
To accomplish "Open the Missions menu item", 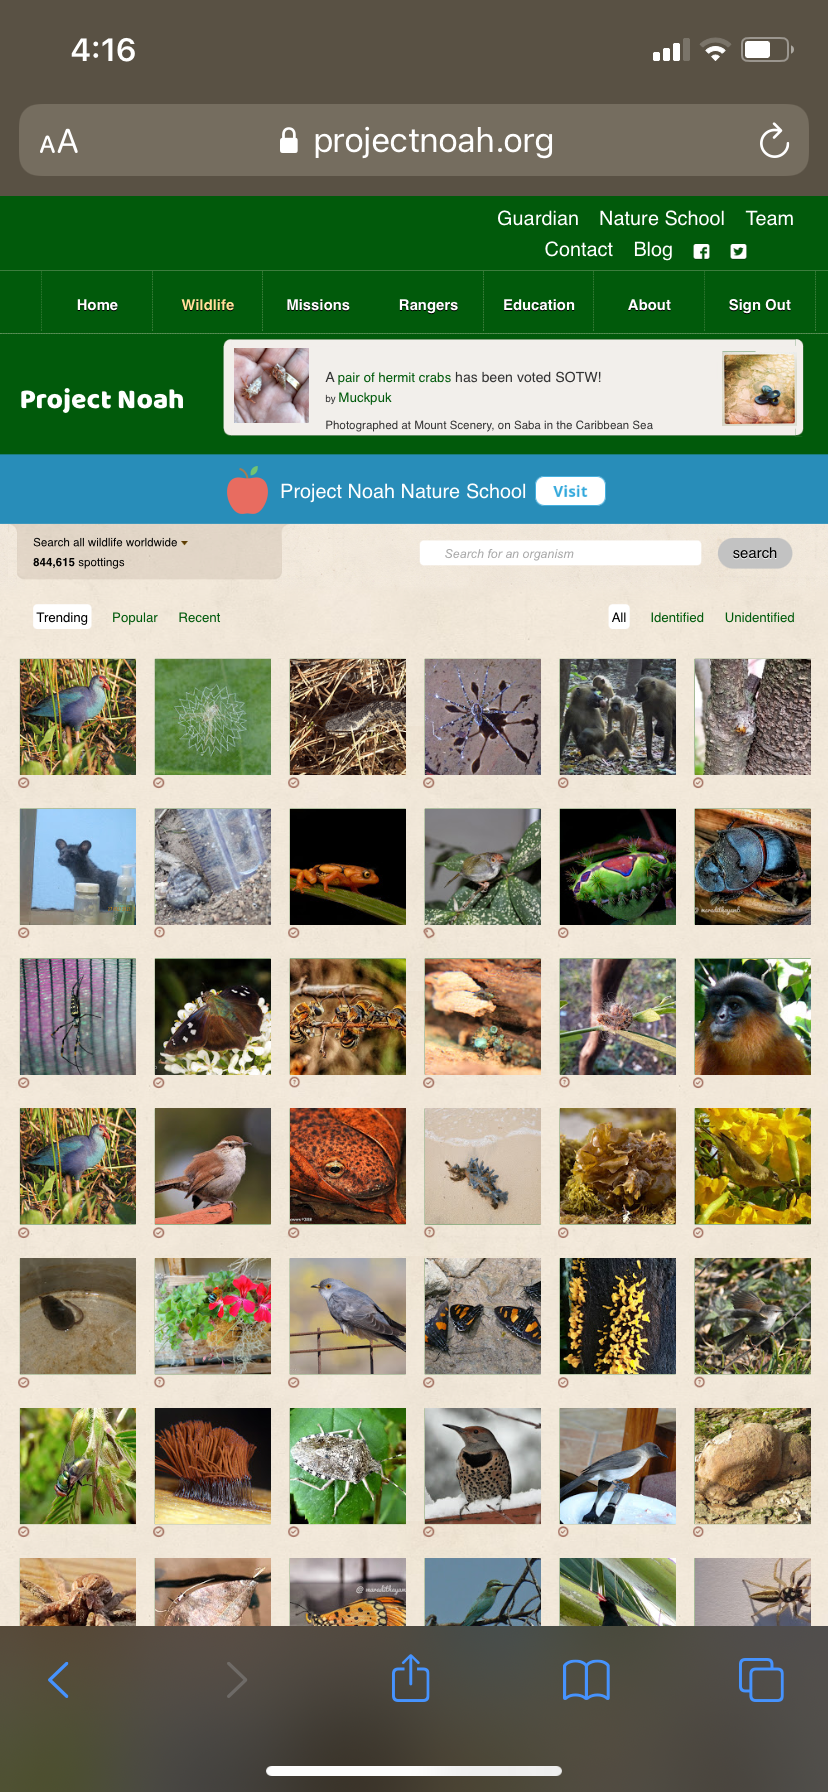I will point(318,305).
